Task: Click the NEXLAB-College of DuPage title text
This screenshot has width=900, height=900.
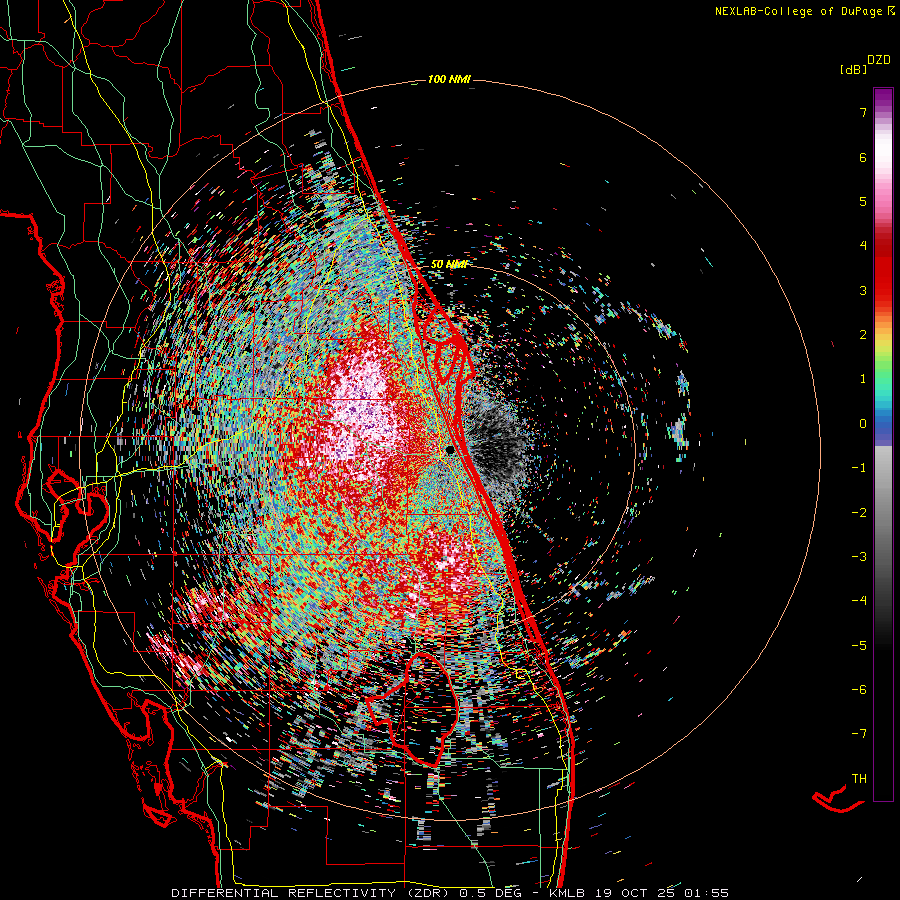Action: pos(805,11)
